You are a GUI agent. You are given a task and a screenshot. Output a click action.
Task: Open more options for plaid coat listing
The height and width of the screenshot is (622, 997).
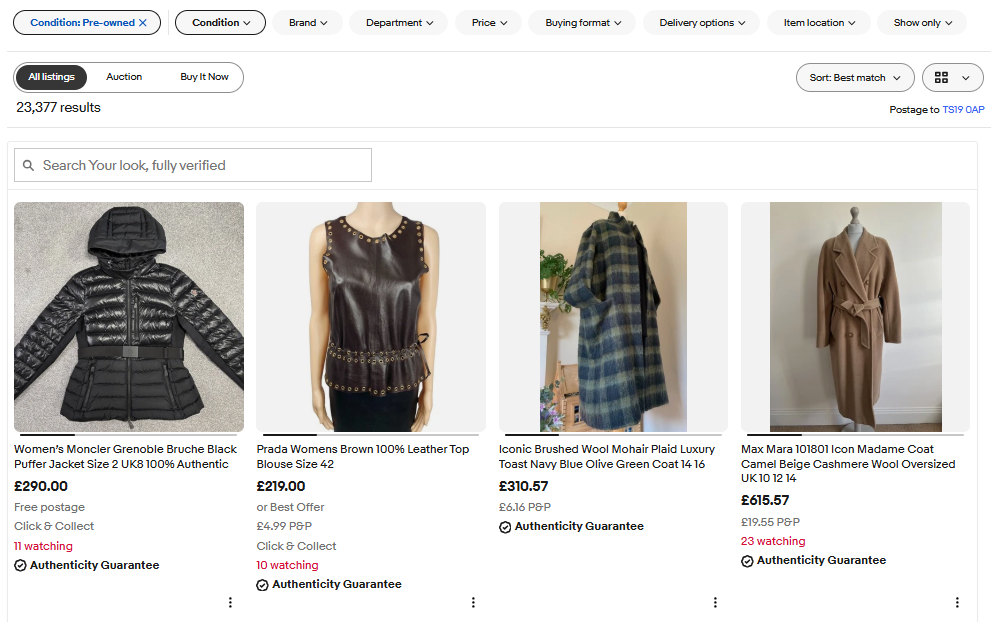pos(715,602)
